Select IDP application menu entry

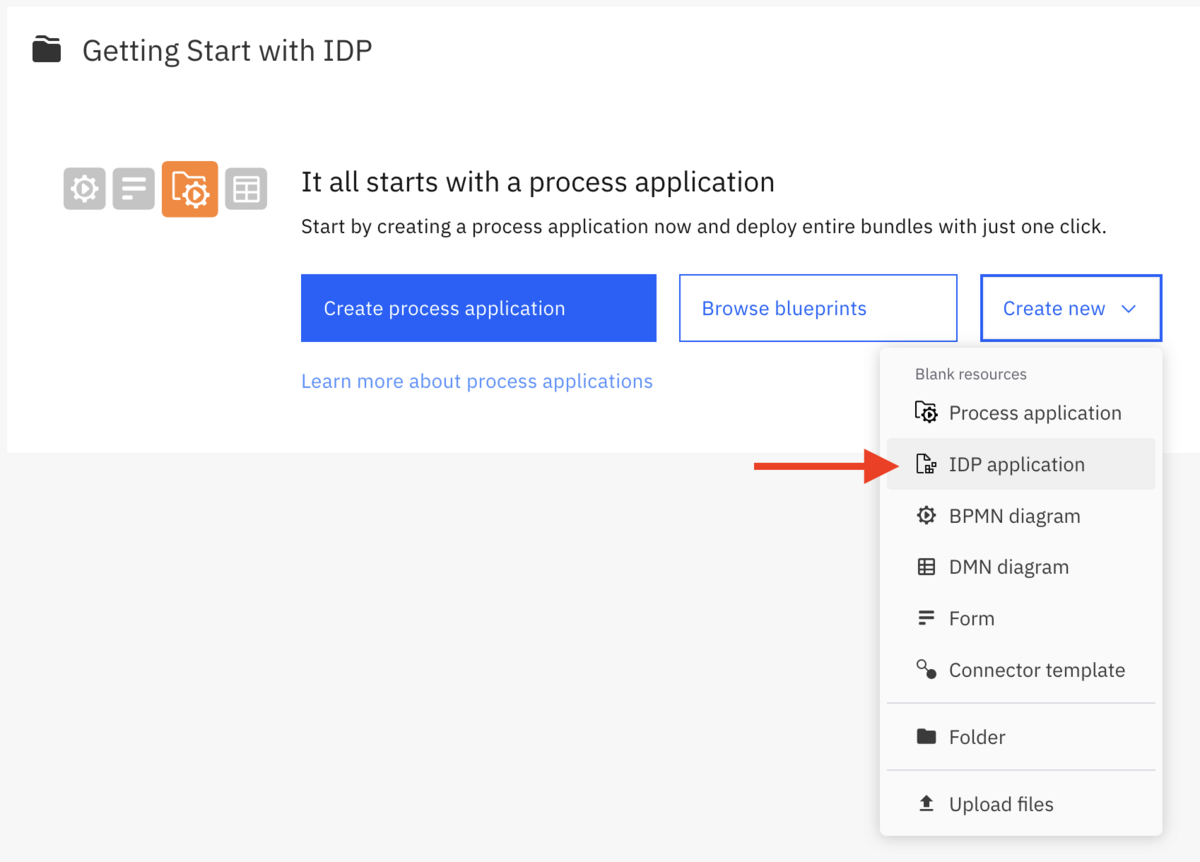1021,464
